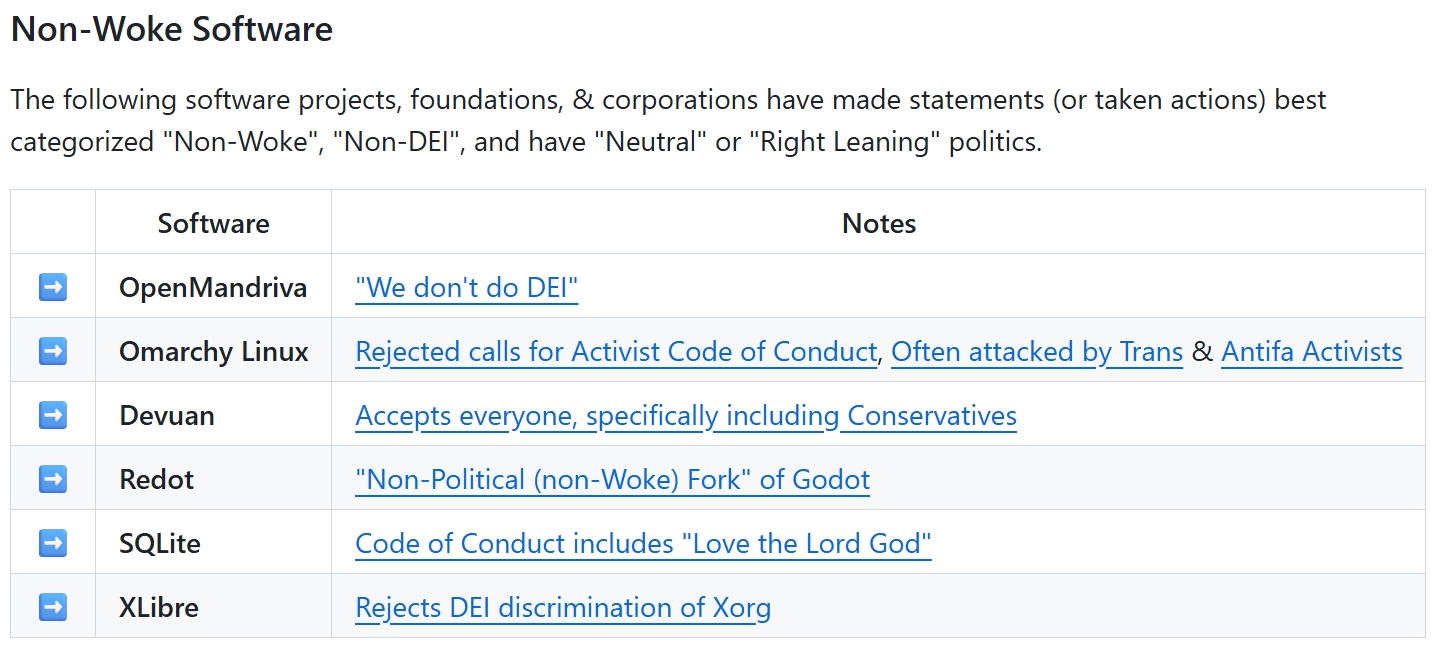Click the arrow icon beside OpenMandriva
This screenshot has height=657, width=1447.
coord(53,288)
